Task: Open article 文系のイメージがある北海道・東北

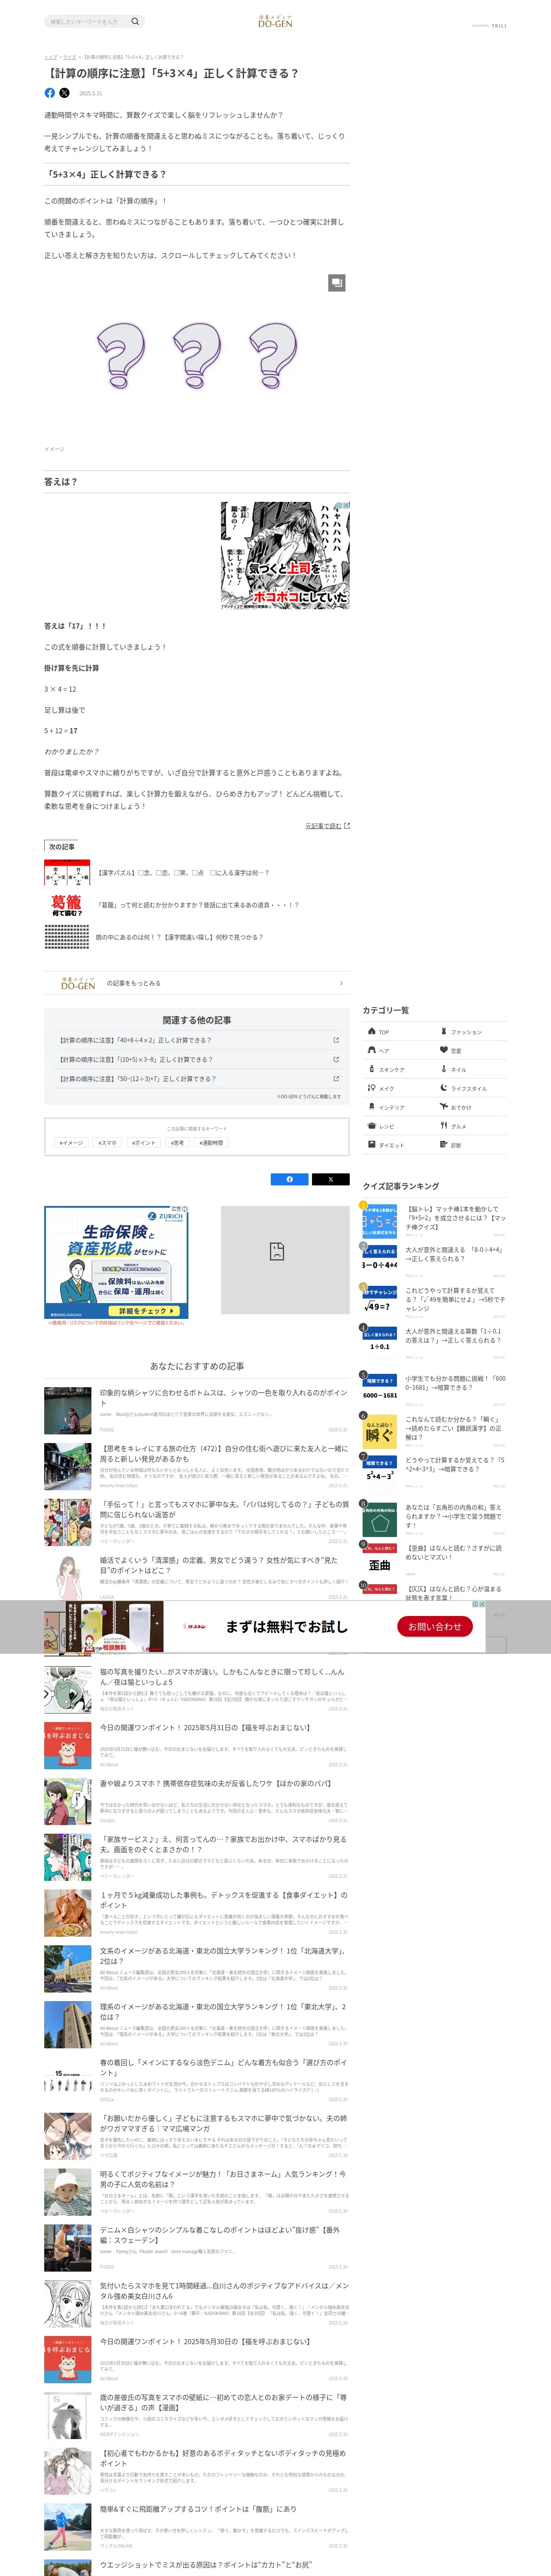Action: pyautogui.click(x=196, y=1969)
